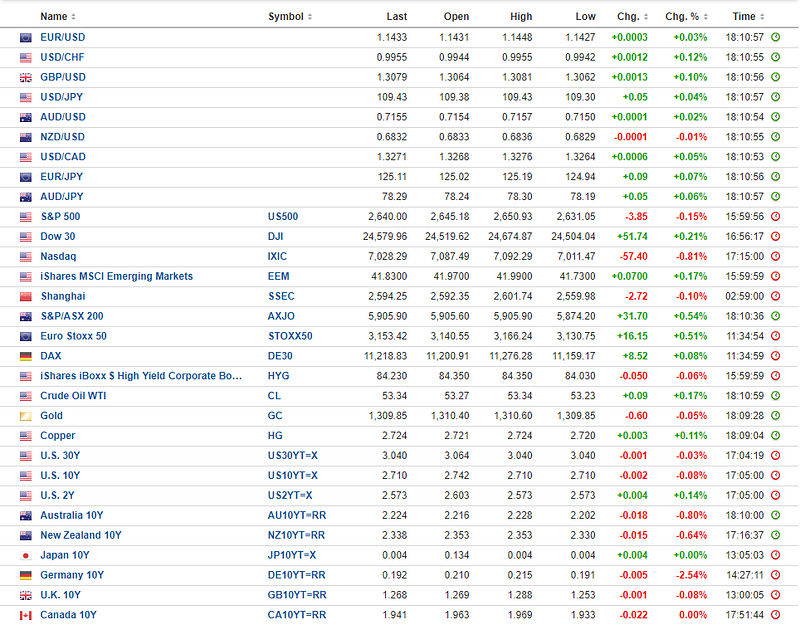Open iShares MSCI Emerging Markets link
Screen dimensions: 800x630
tap(117, 276)
